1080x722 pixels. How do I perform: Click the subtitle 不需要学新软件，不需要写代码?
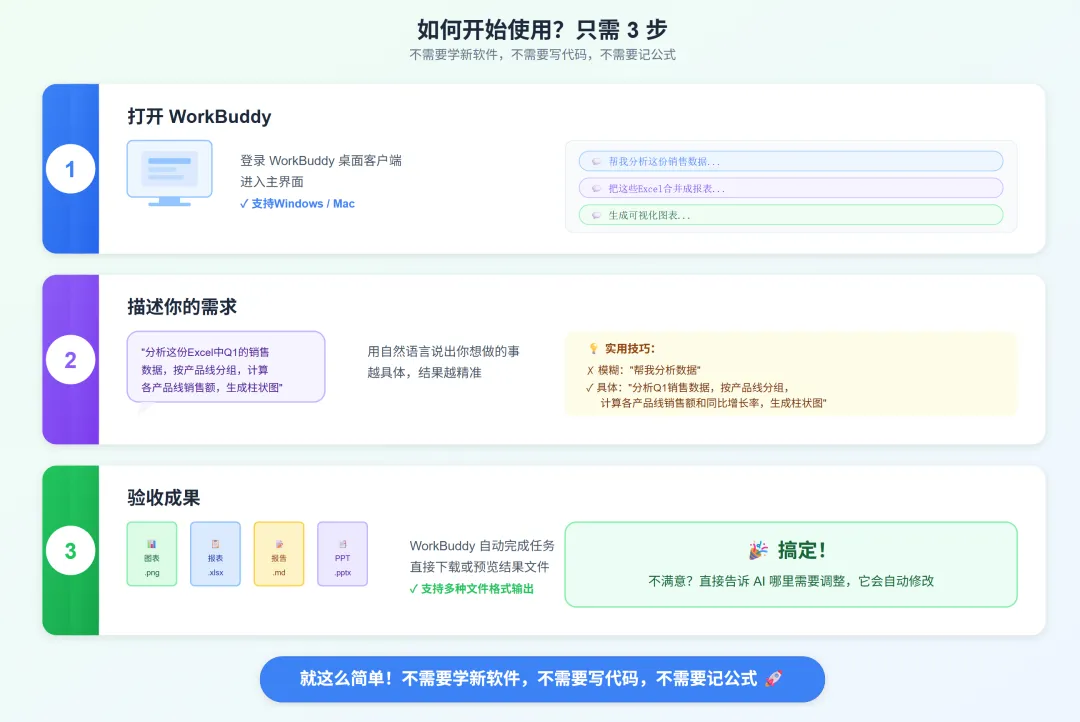point(542,55)
